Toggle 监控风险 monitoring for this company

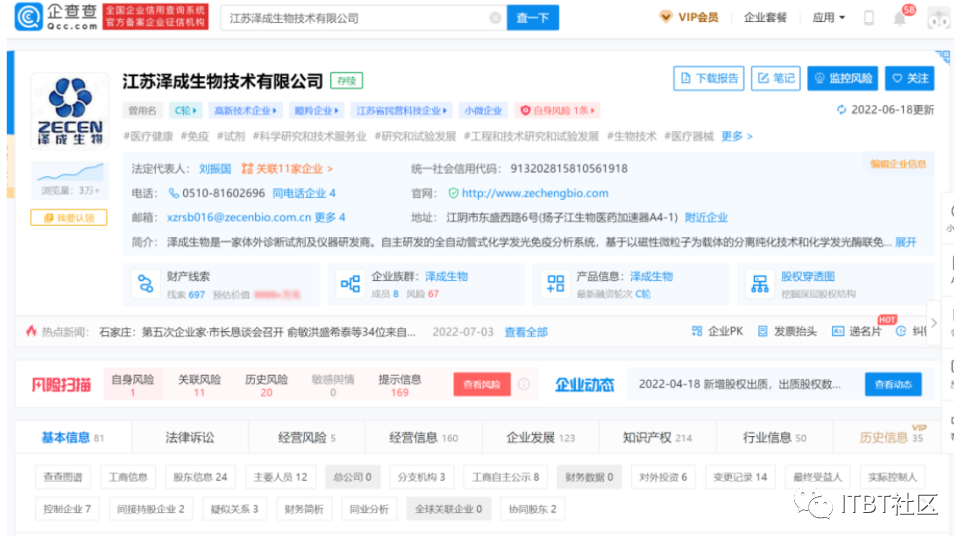842,79
